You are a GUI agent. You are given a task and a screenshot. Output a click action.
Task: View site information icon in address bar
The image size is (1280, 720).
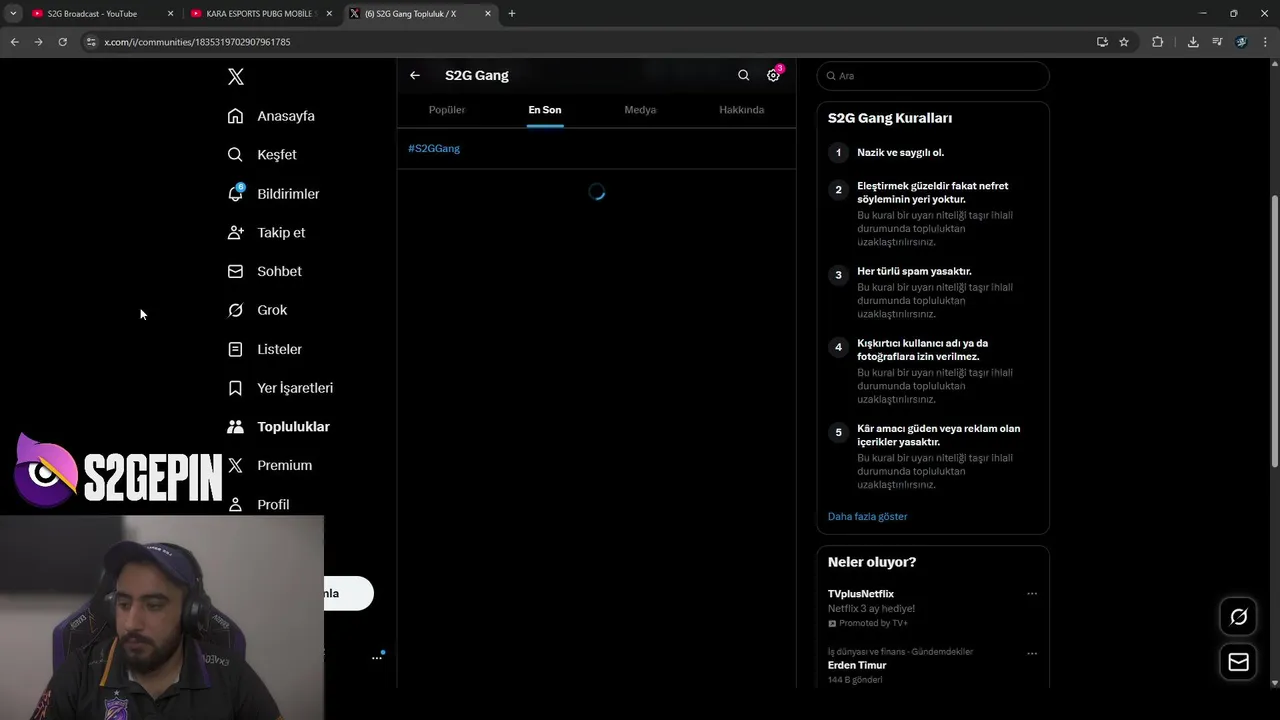coord(91,42)
